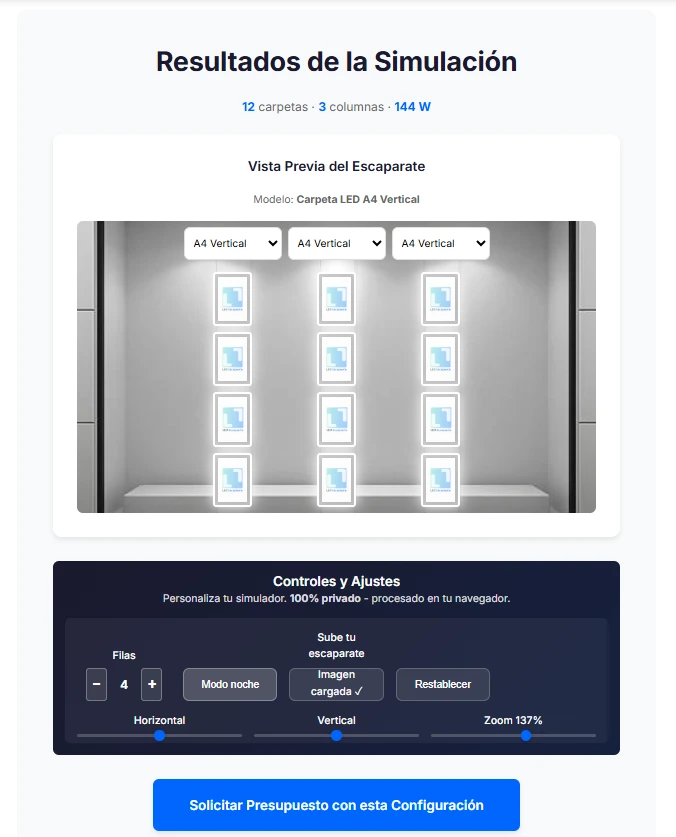Decrease rows with the minus button
Image resolution: width=676 pixels, height=837 pixels.
[x=96, y=684]
